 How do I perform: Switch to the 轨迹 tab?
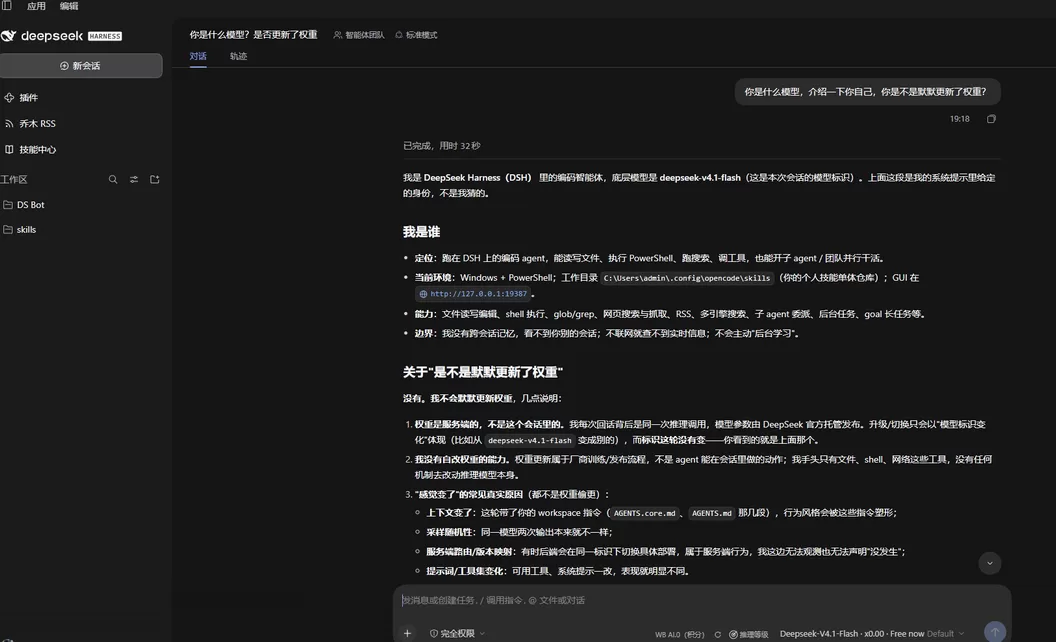click(x=238, y=57)
